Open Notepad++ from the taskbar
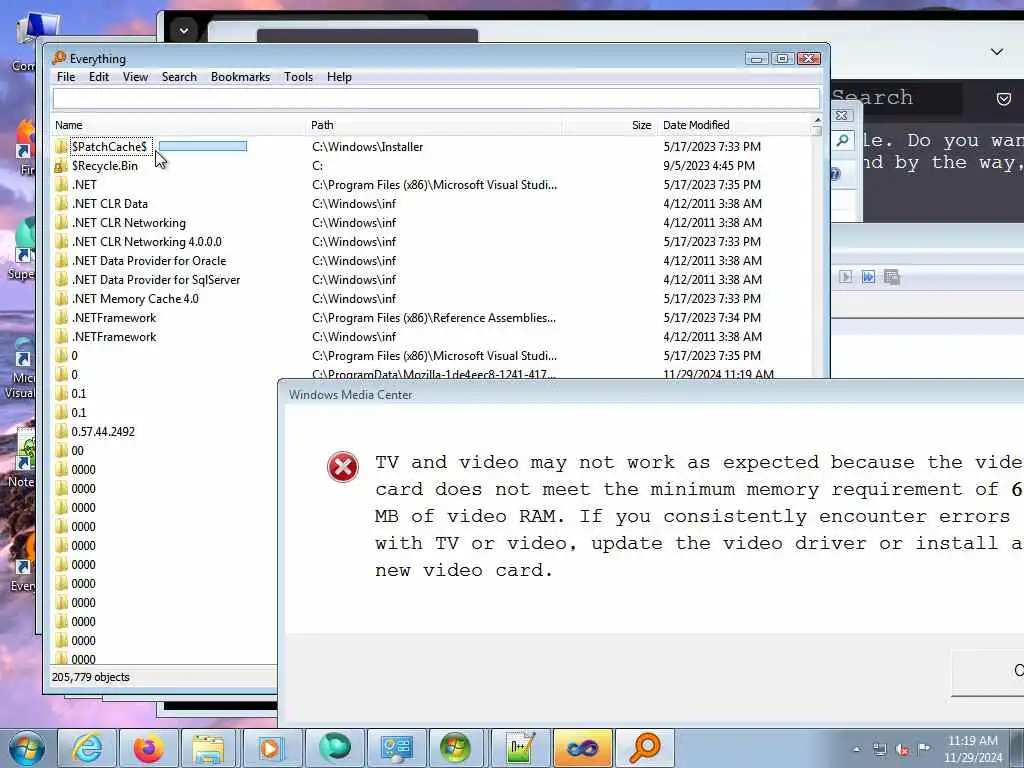This screenshot has width=1024, height=768. (x=520, y=748)
